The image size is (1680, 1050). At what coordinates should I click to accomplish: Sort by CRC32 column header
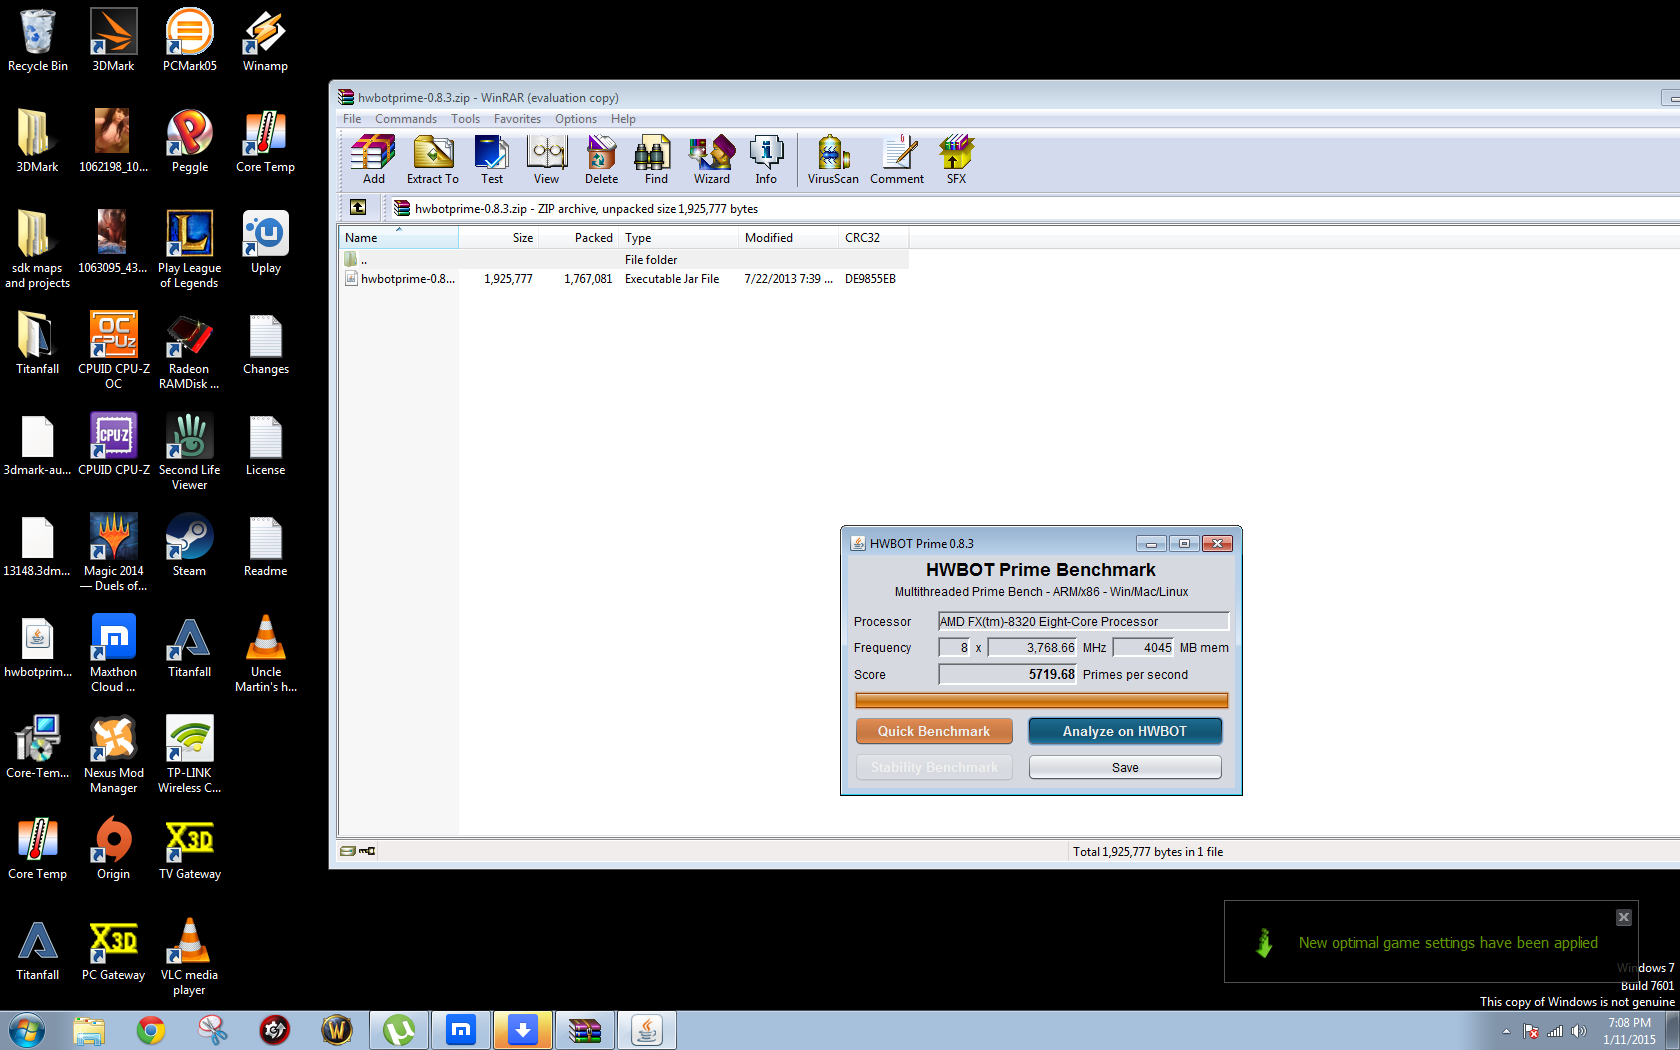coord(874,238)
